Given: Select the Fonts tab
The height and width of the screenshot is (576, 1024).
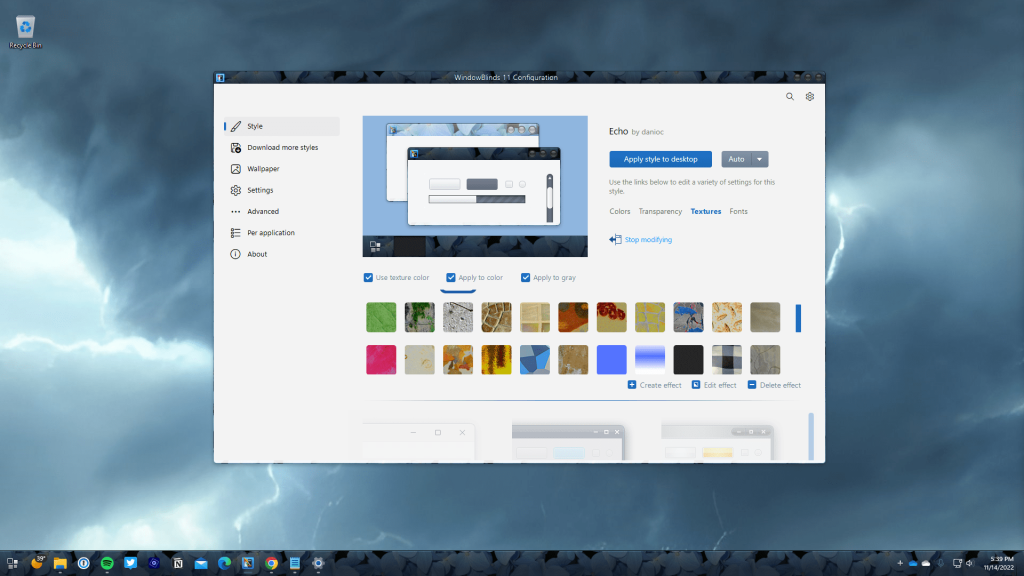Looking at the screenshot, I should click(x=738, y=212).
